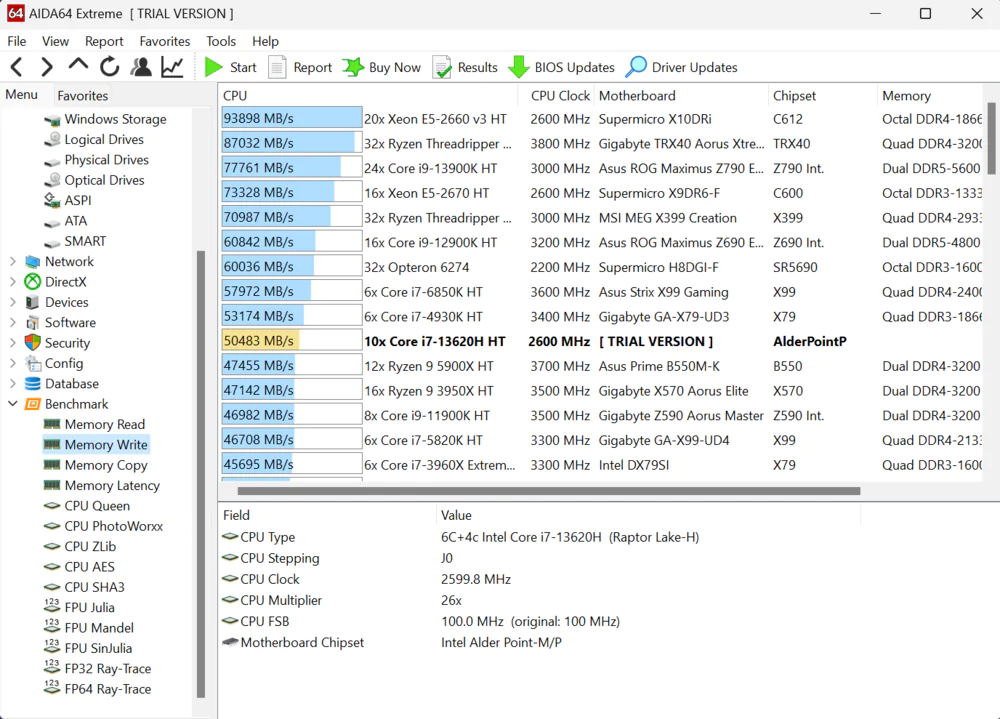The width and height of the screenshot is (1000, 719).
Task: Open the View menu
Action: 55,41
